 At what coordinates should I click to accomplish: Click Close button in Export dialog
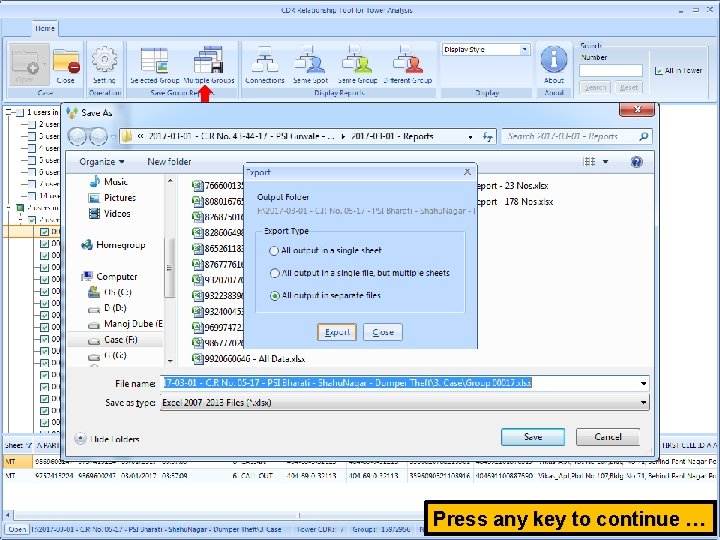click(x=382, y=332)
